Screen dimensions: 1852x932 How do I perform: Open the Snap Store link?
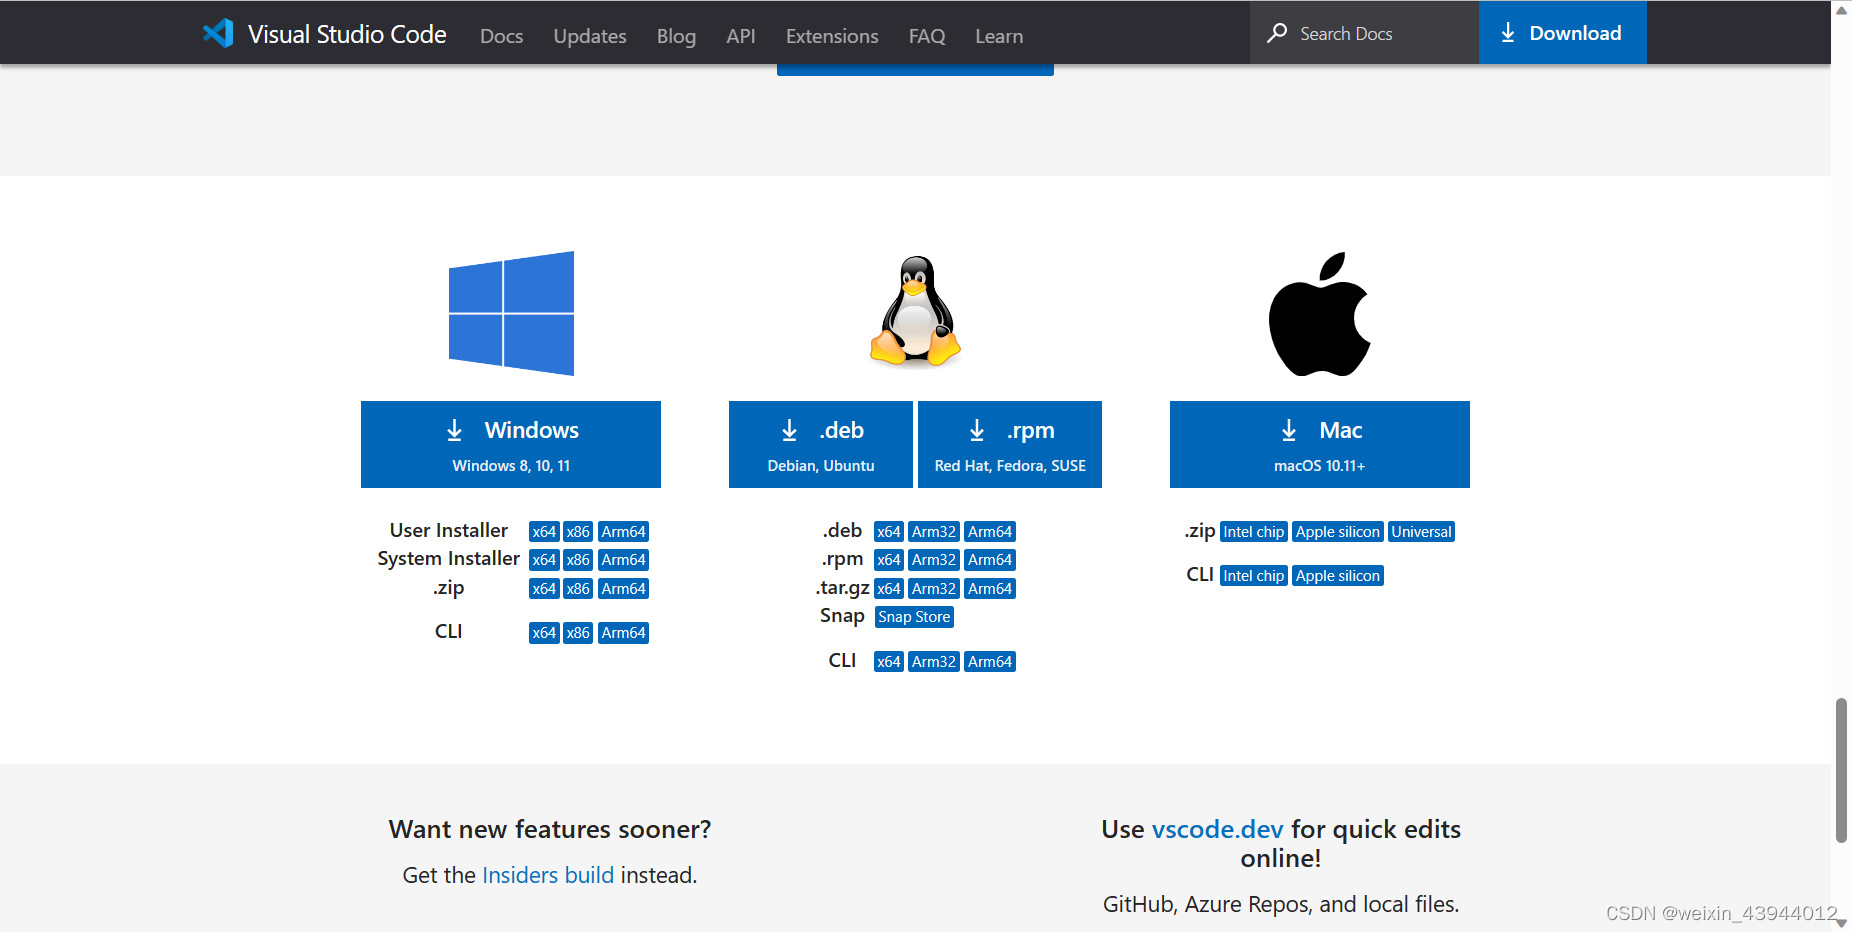914,617
